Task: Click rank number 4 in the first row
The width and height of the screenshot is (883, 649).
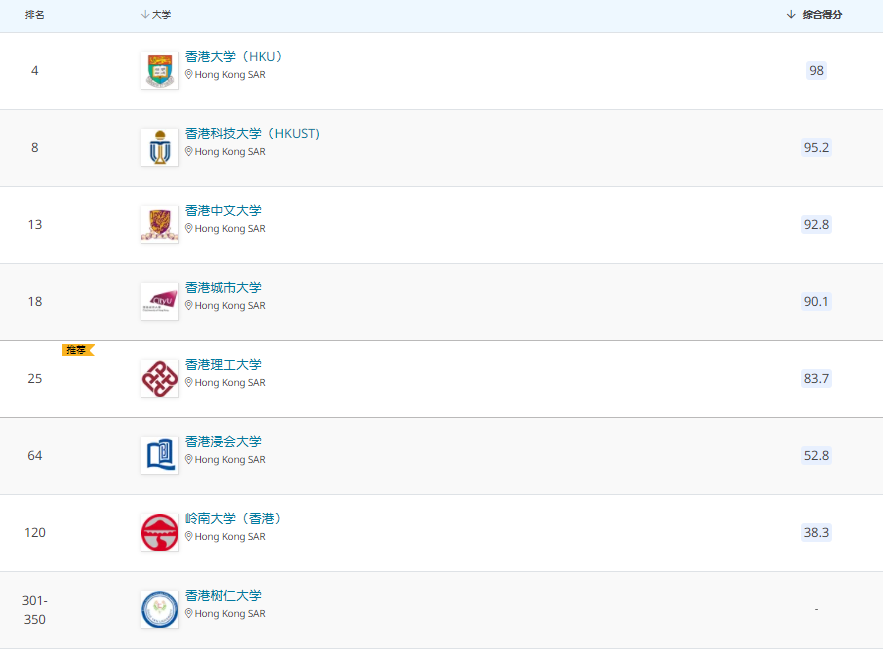Action: point(35,70)
